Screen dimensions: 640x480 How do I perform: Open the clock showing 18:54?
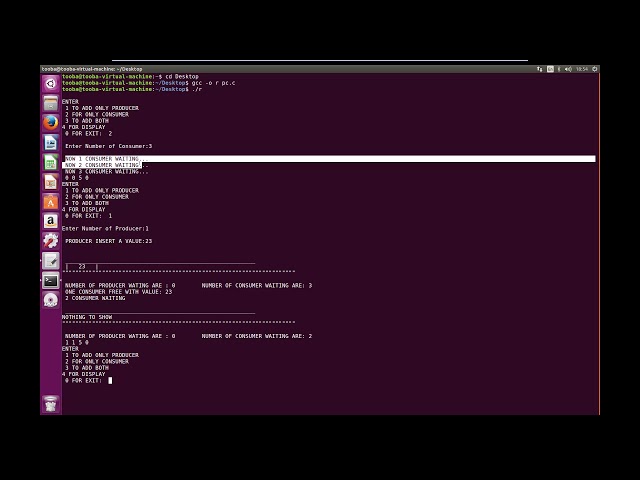pos(582,69)
